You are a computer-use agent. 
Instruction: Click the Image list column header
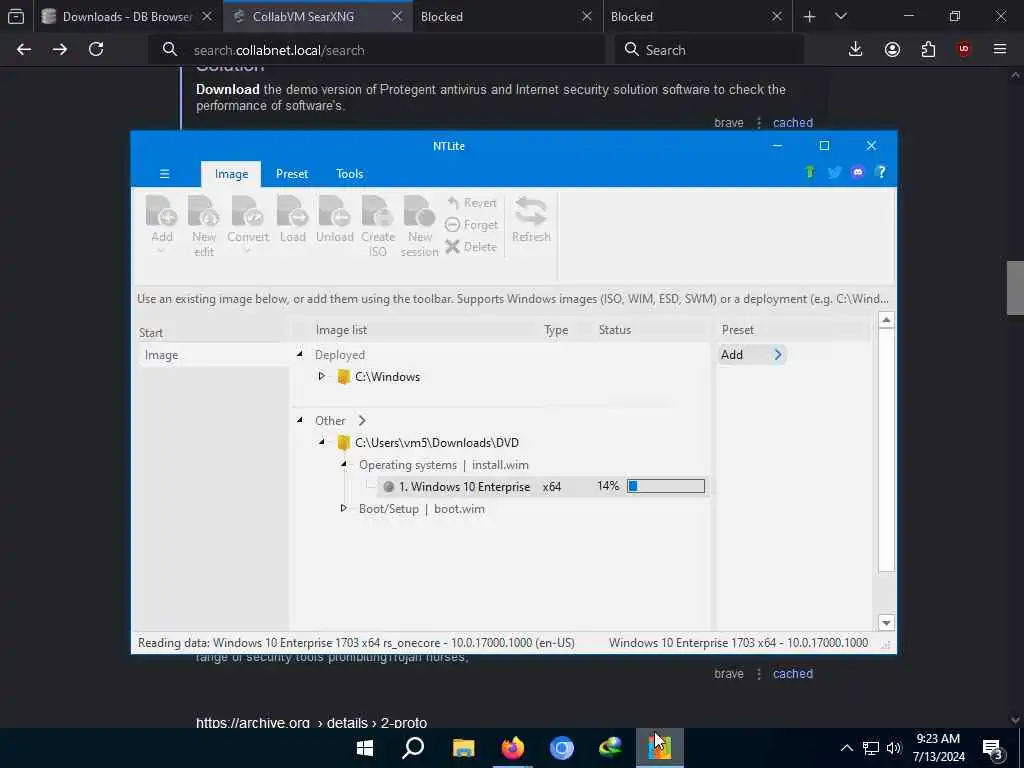(x=342, y=330)
